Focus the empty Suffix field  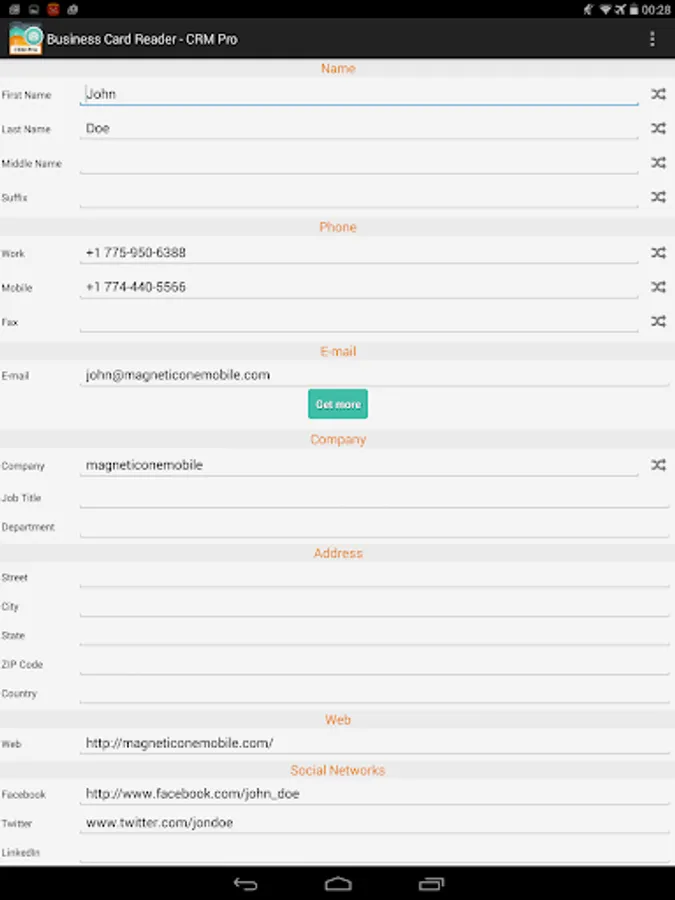(359, 197)
